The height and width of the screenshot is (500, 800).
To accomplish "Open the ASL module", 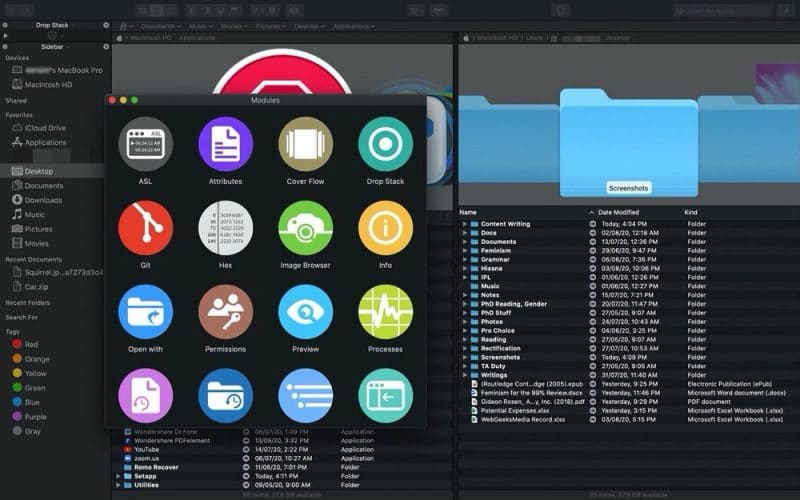I will [x=145, y=145].
